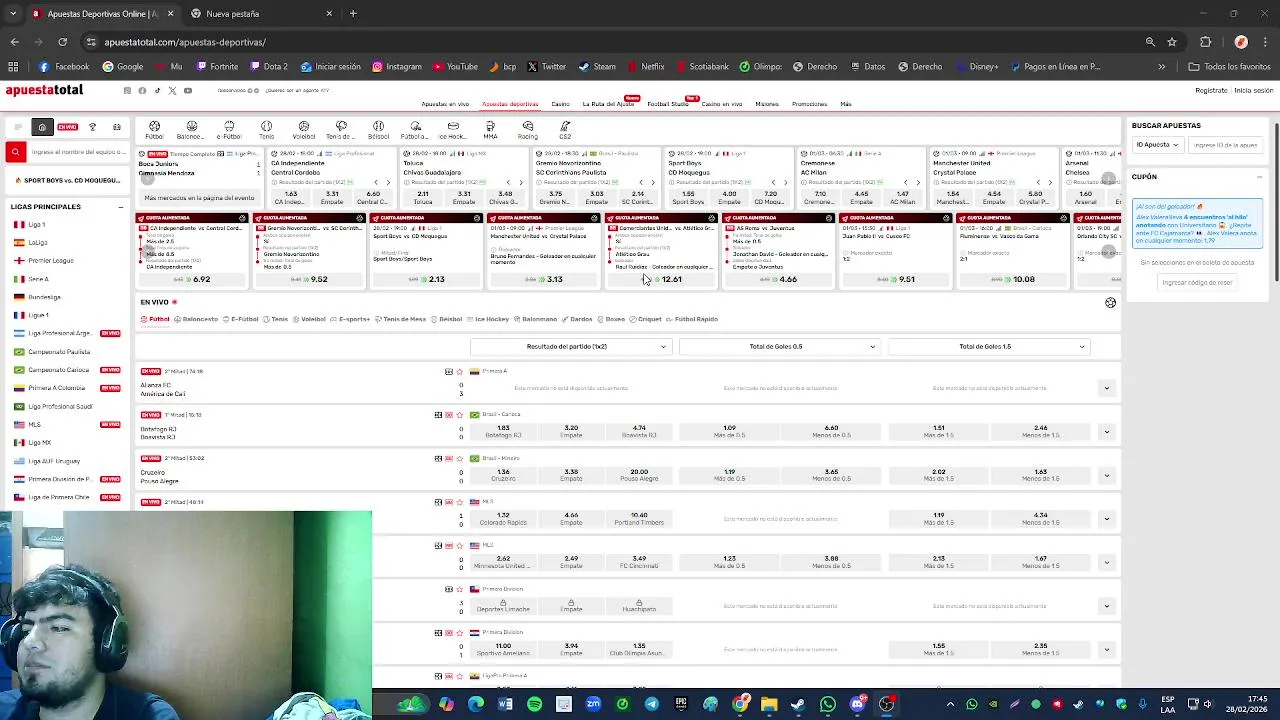The image size is (1280, 720).
Task: Open the Total de Goles 0.5 dropdown
Action: coord(779,346)
